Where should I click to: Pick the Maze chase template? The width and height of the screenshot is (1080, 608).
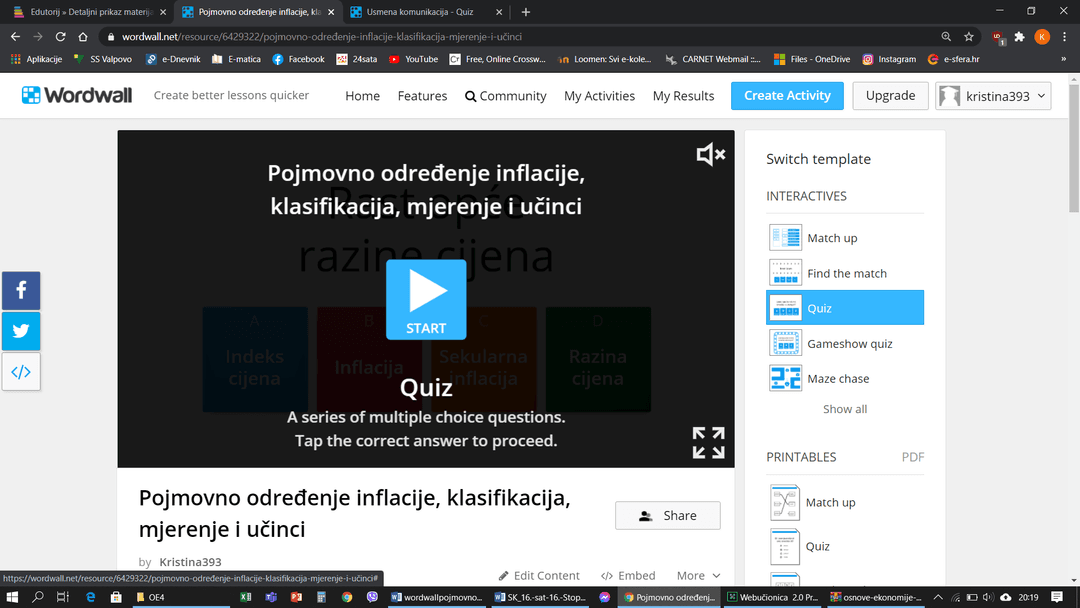838,378
